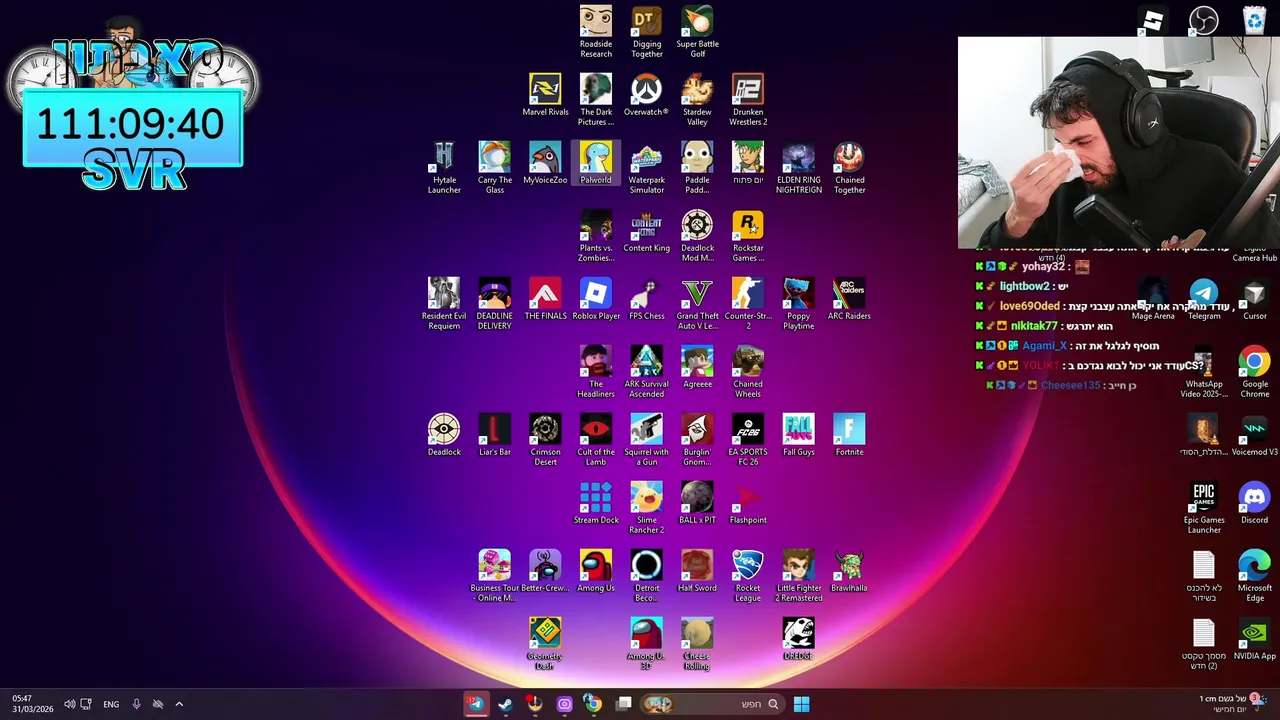Open the Roblox Player shortcut

click(x=596, y=299)
